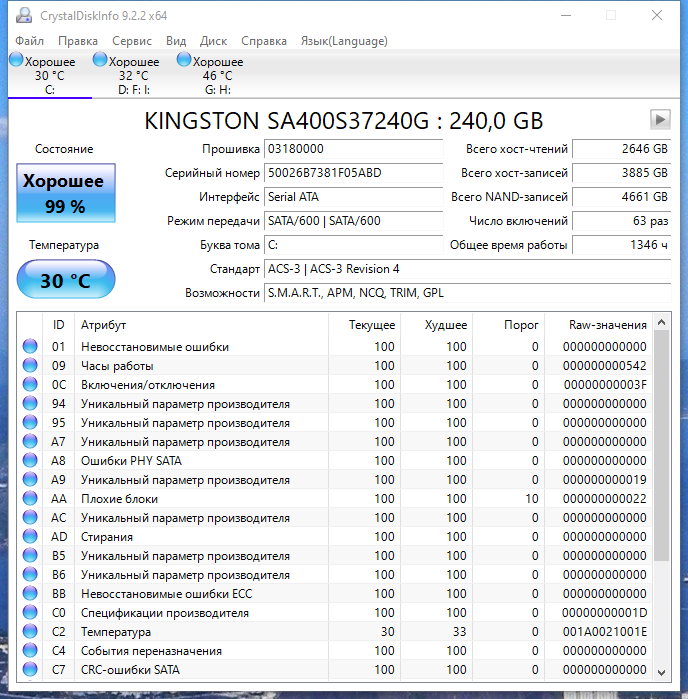Click the Атрибут column header
This screenshot has height=699, width=688.
(x=103, y=325)
